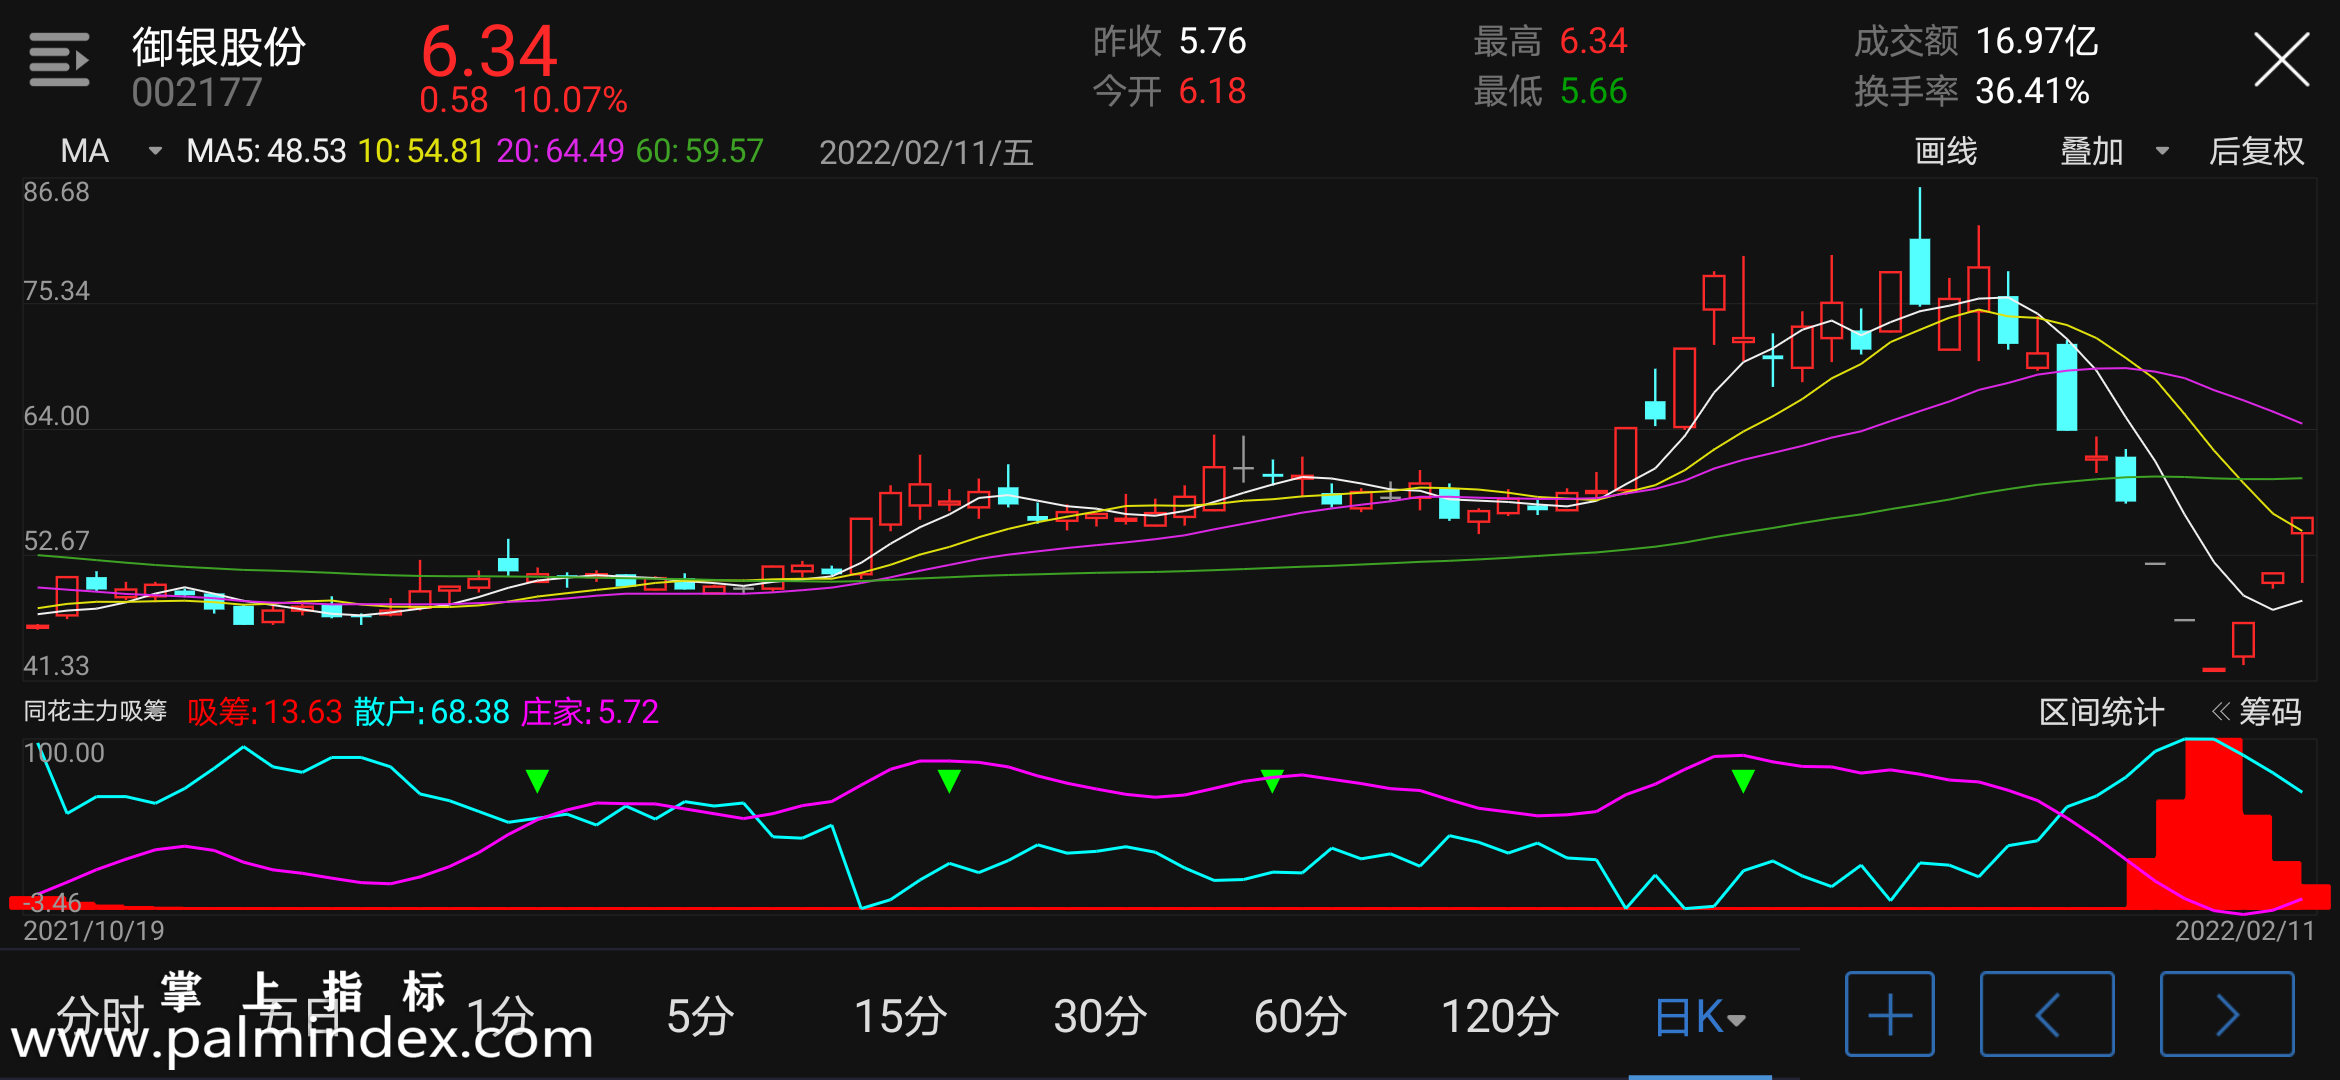Viewport: 2340px width, 1080px height.
Task: Switch to the 5分 period tab
Action: [700, 1016]
